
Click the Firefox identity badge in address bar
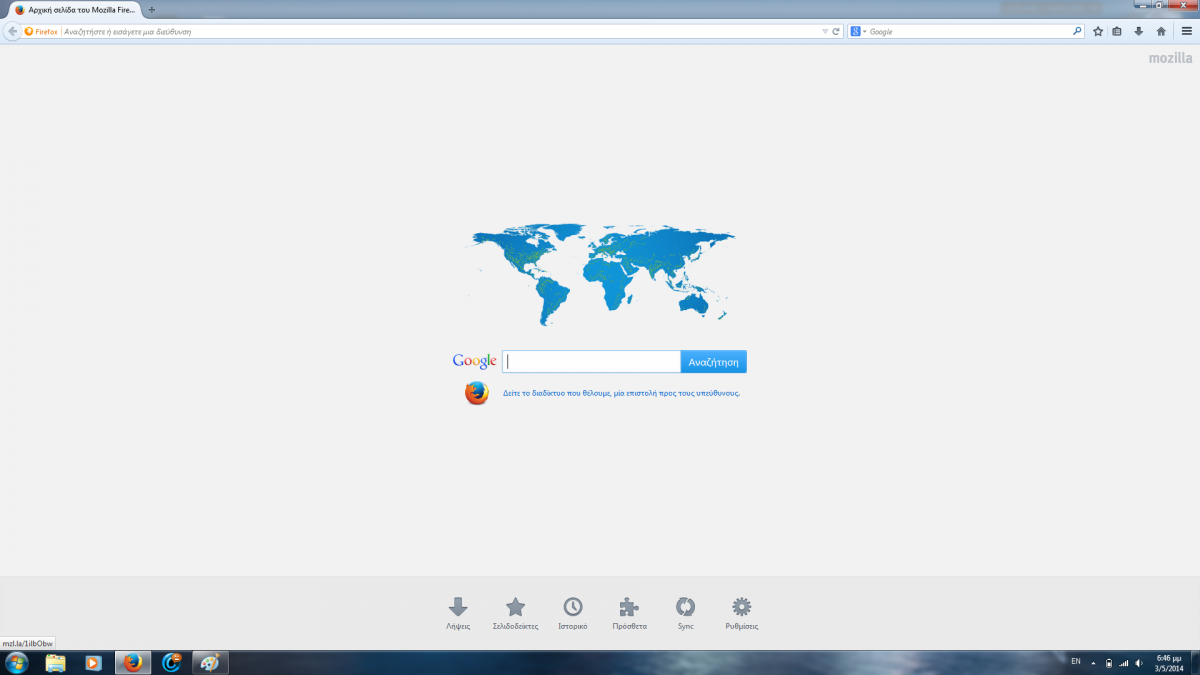click(x=41, y=31)
